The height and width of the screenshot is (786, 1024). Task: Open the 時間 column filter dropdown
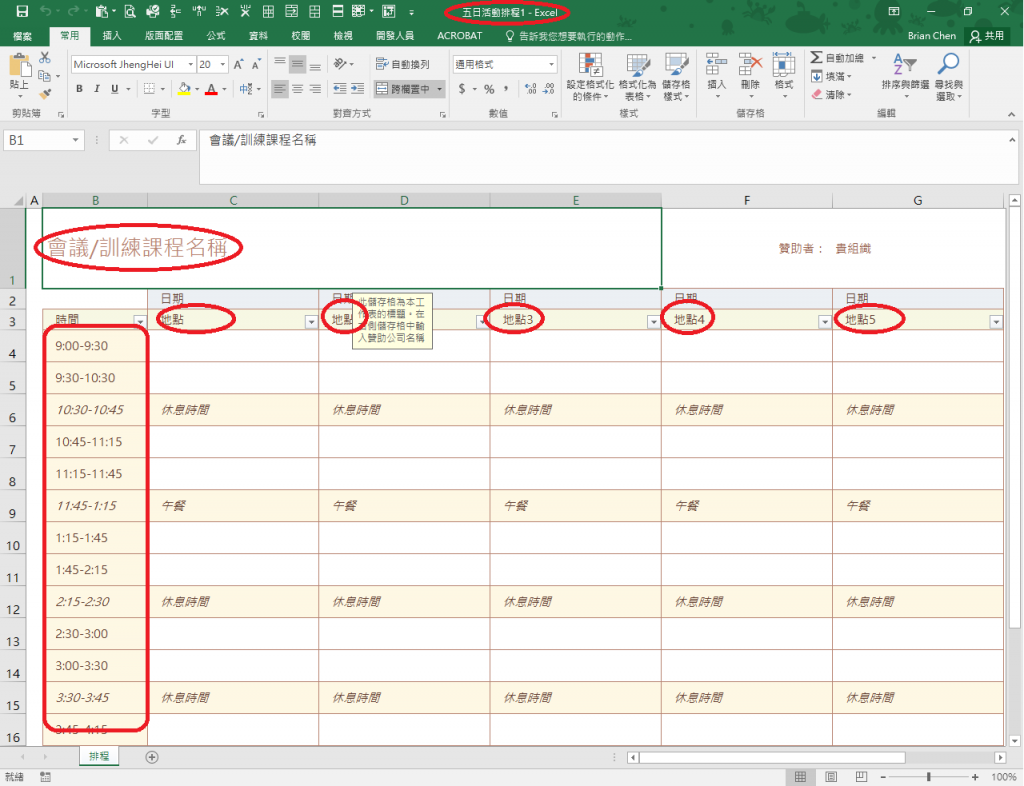pyautogui.click(x=140, y=321)
